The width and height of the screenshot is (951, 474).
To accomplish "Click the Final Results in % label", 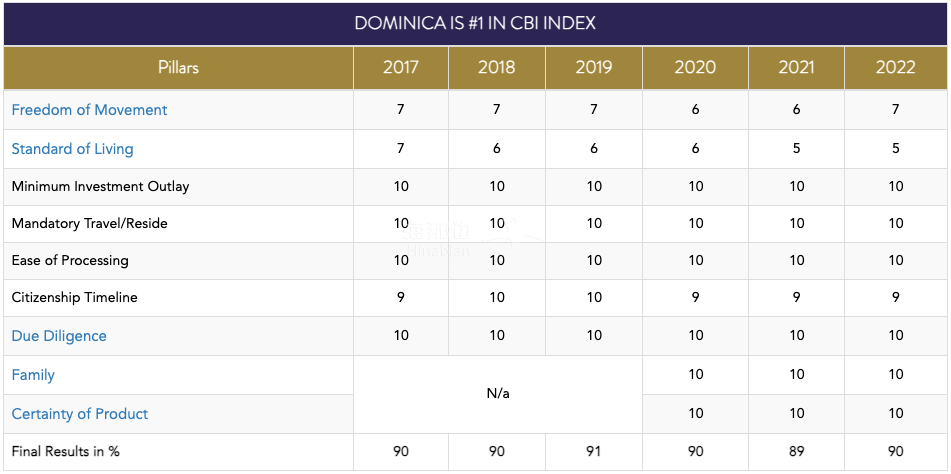I will pos(66,451).
